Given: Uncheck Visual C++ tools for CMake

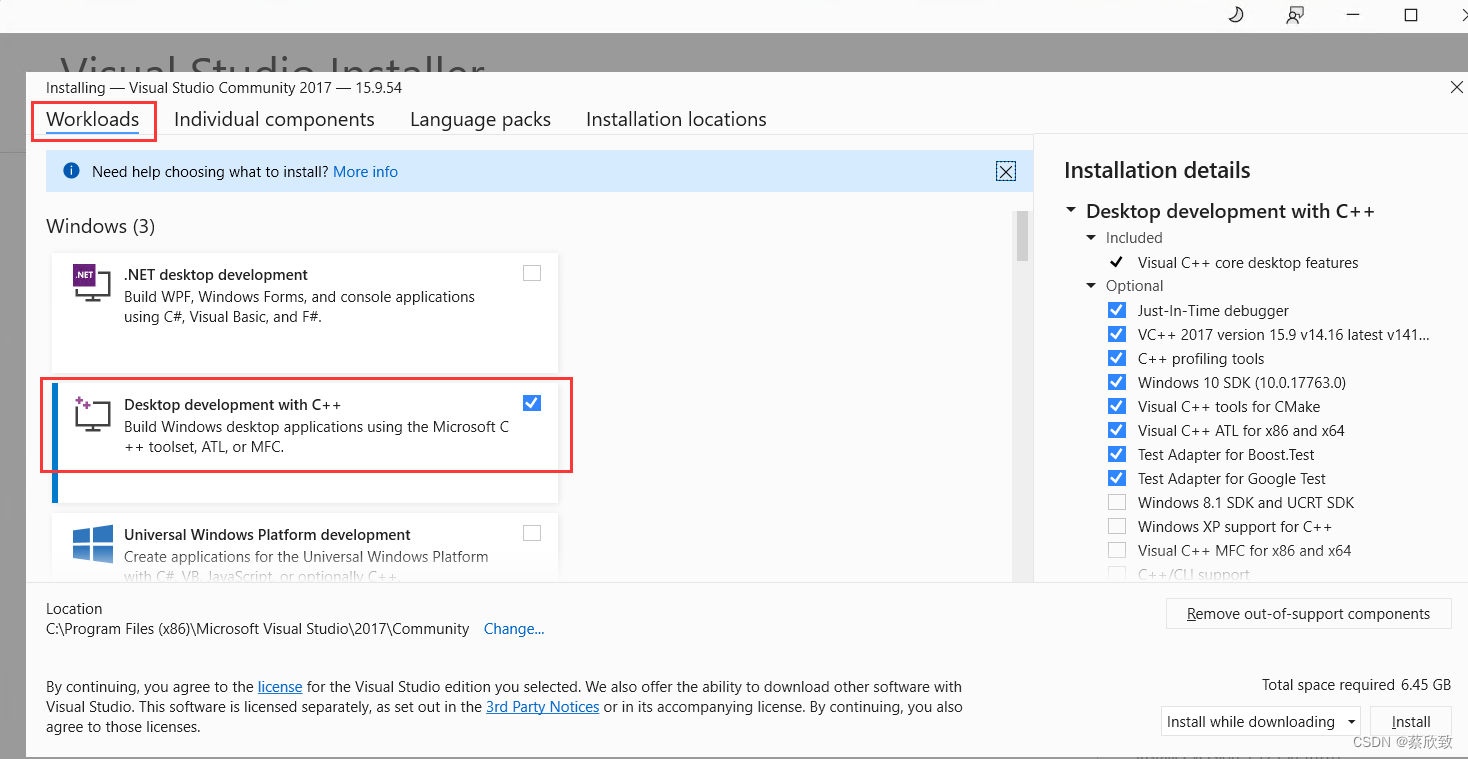Looking at the screenshot, I should (x=1117, y=406).
